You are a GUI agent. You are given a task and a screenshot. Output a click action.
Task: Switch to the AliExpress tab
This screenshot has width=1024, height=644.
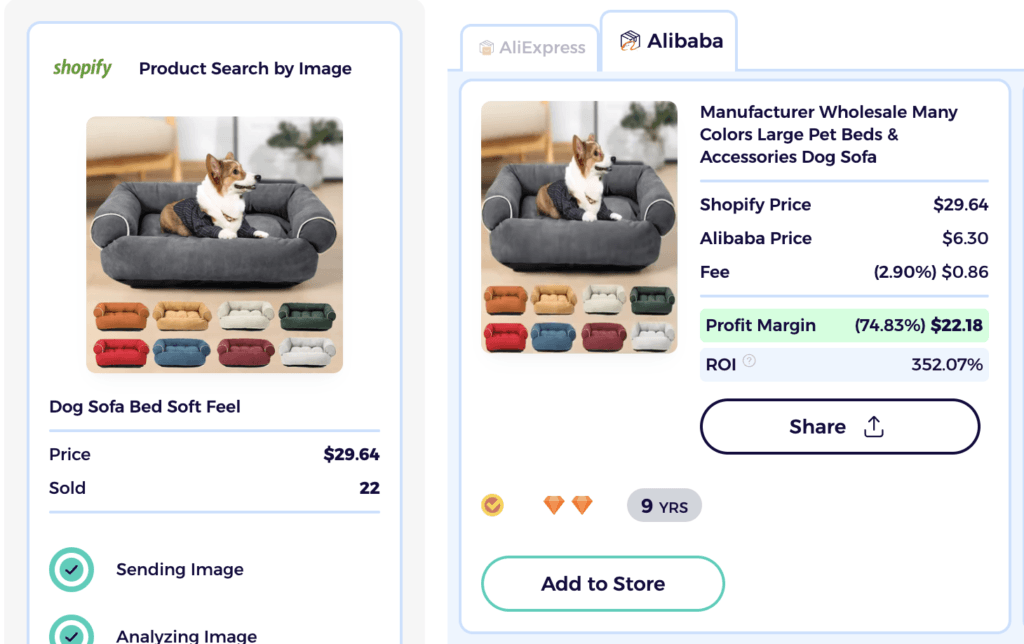click(530, 47)
